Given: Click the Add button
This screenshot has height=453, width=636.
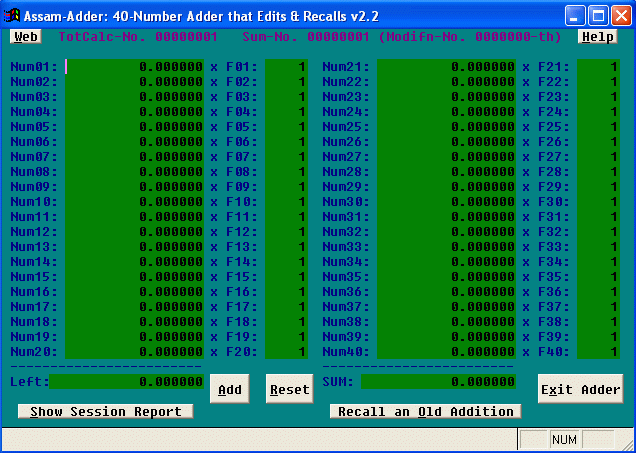Looking at the screenshot, I should pos(230,389).
